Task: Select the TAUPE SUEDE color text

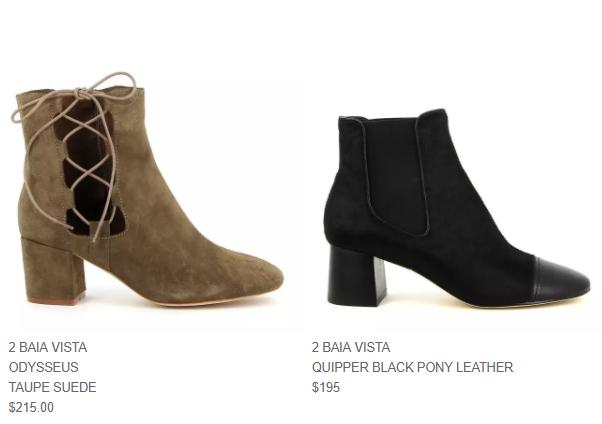Action: pyautogui.click(x=52, y=387)
